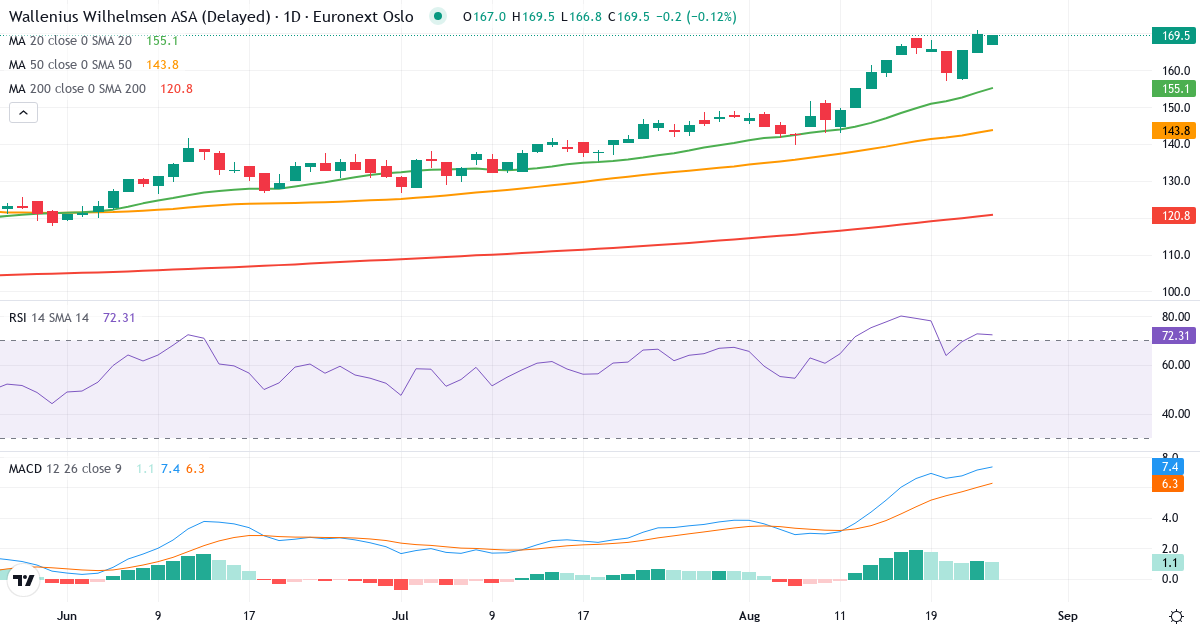Open chart settings gear icon
Screen dimensions: 1200x630
[1177, 615]
